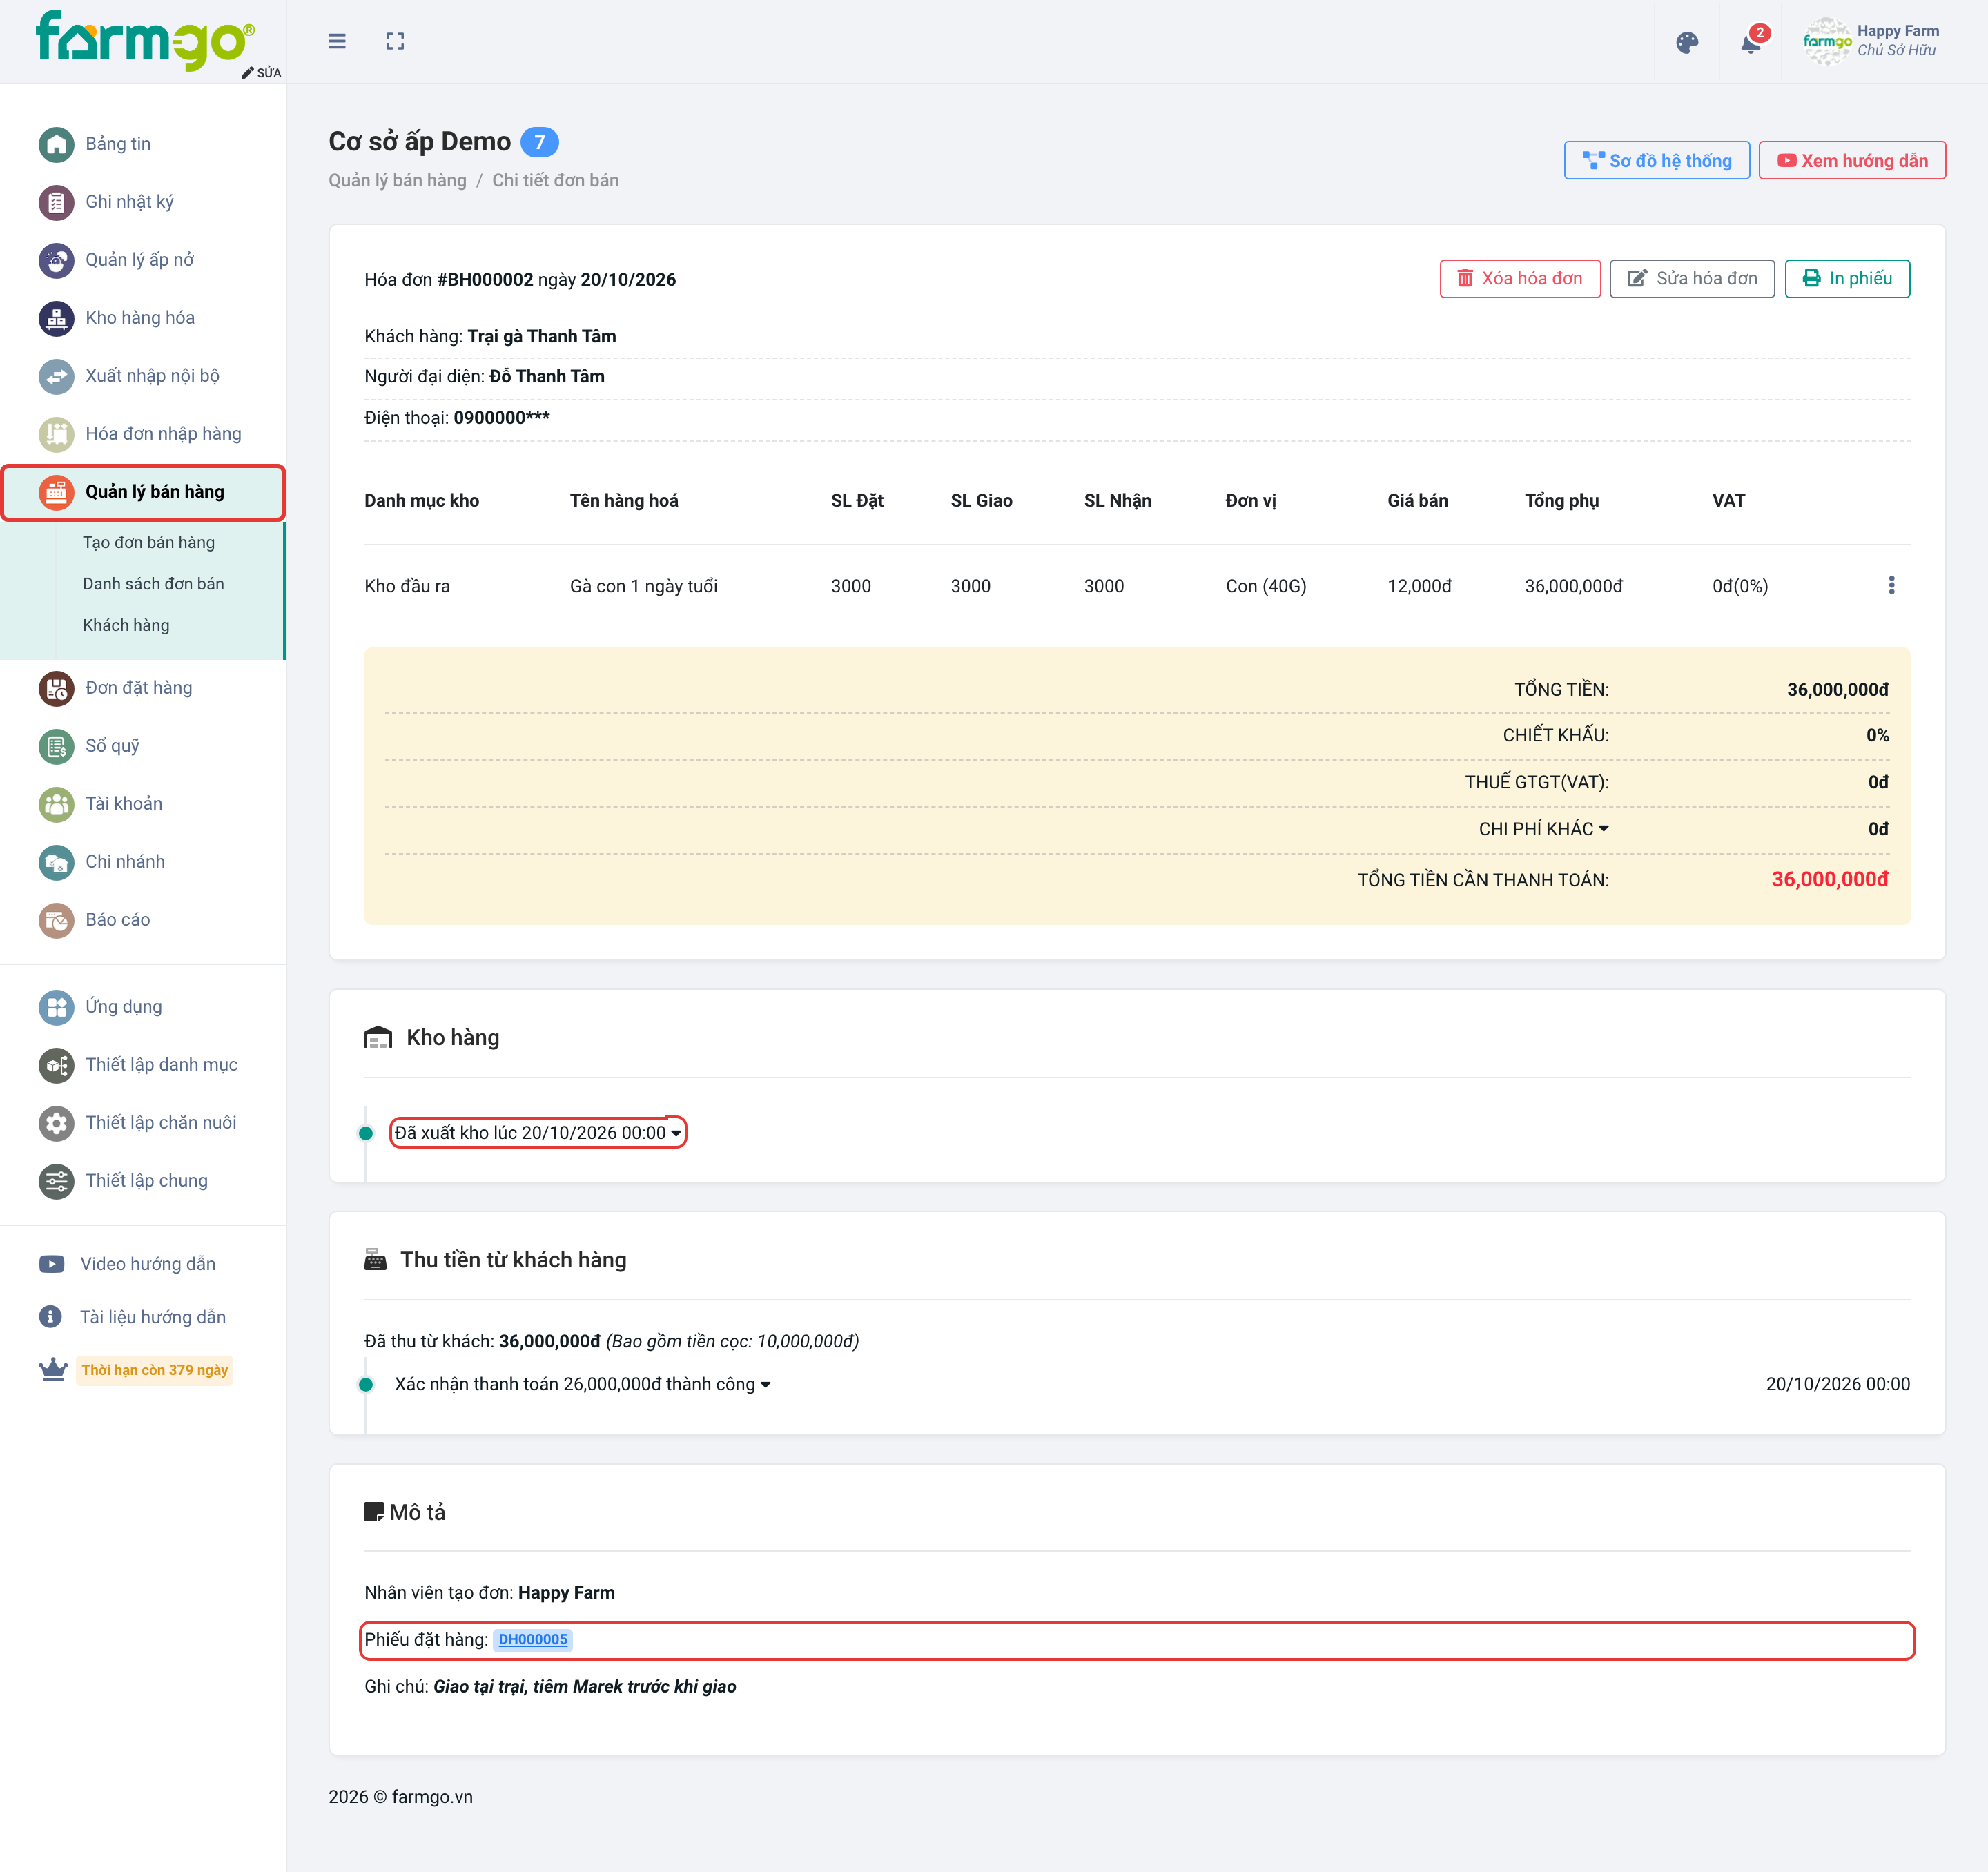Click Thời hạn còn 379 ngày badge

(155, 1370)
